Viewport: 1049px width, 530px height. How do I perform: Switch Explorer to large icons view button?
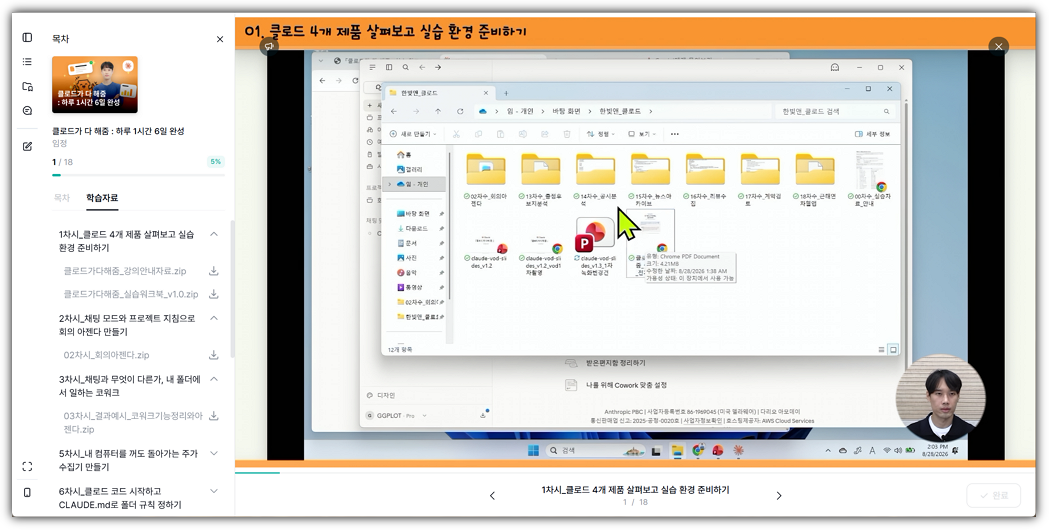(x=893, y=349)
